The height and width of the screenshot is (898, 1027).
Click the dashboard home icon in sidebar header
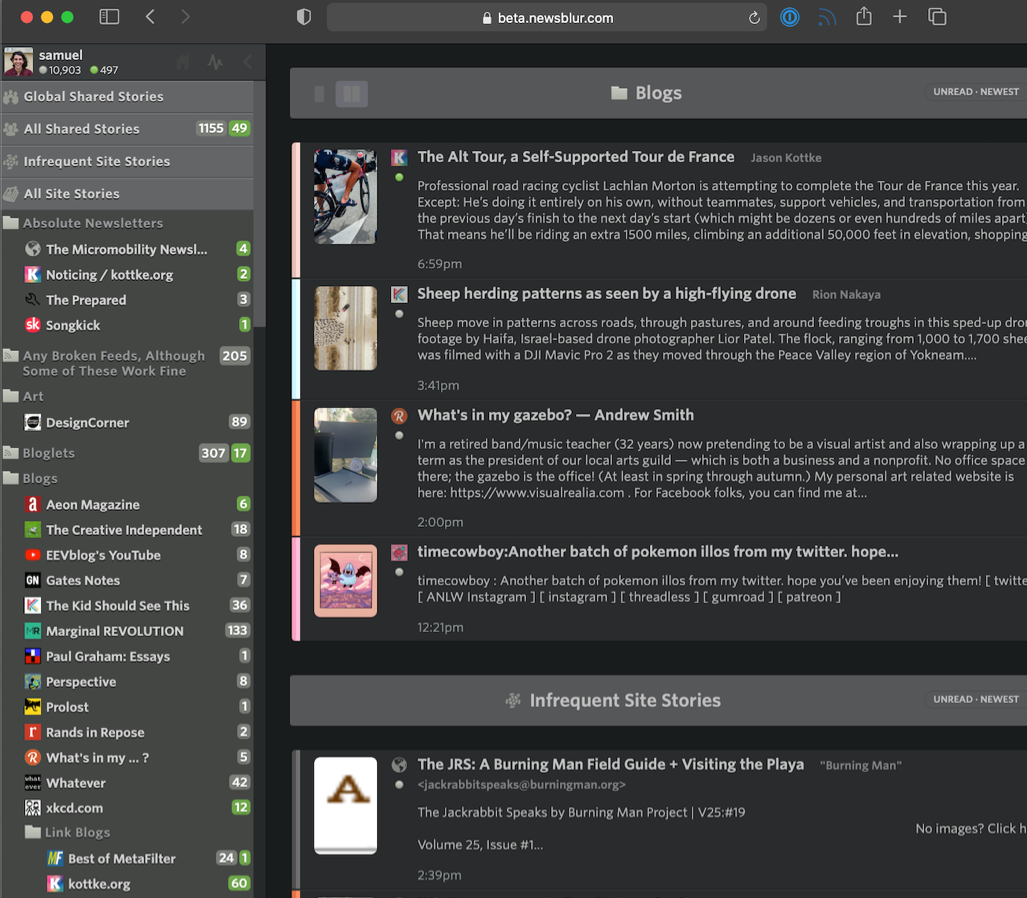183,62
